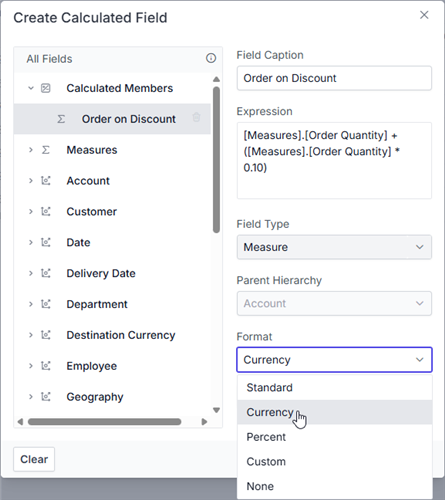Click the sigma icon of Order on Discount
This screenshot has width=445, height=500.
61,119
